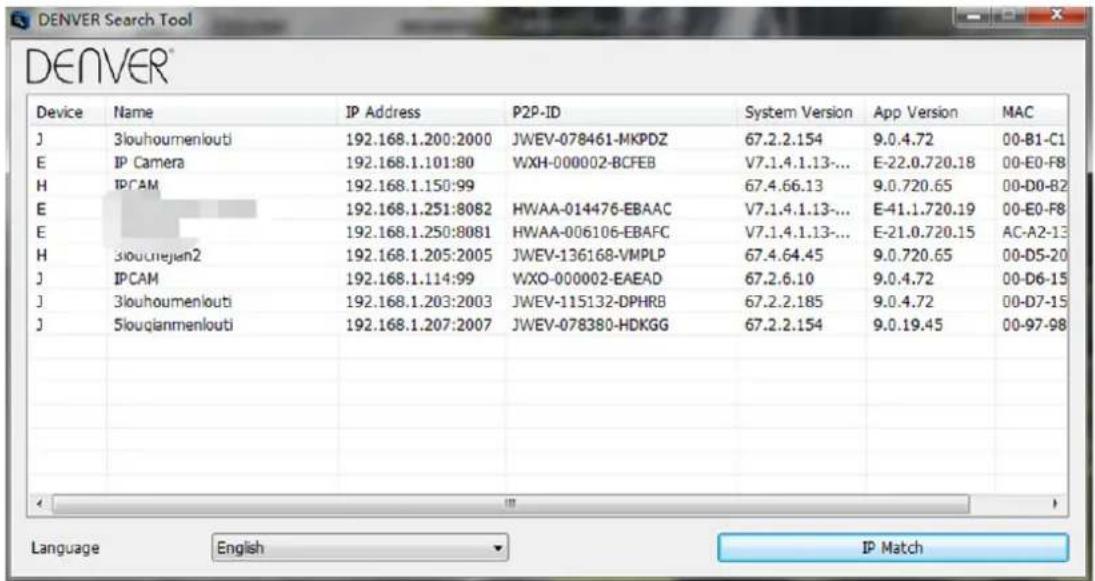Screen dimensions: 1095x581
Task: Select IP address 192.168.1.101:80
Action: point(410,163)
